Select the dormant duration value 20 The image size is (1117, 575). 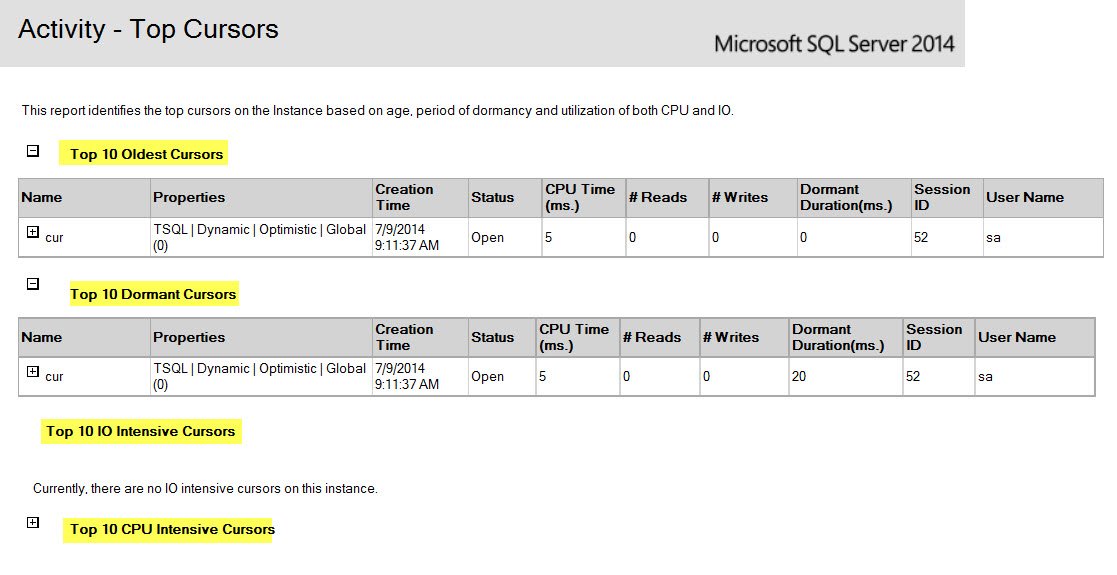800,377
